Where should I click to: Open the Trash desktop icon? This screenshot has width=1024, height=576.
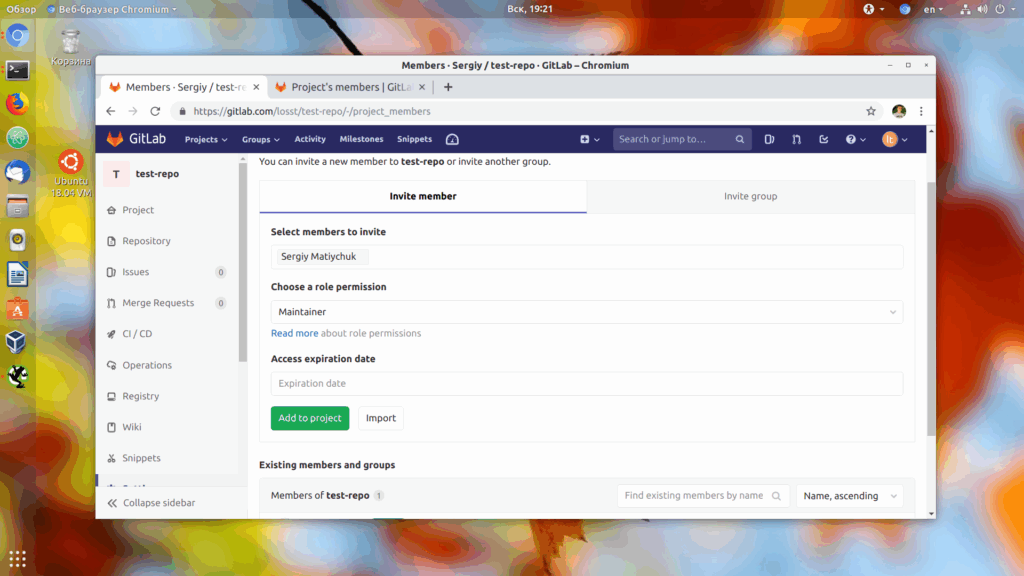[70, 48]
